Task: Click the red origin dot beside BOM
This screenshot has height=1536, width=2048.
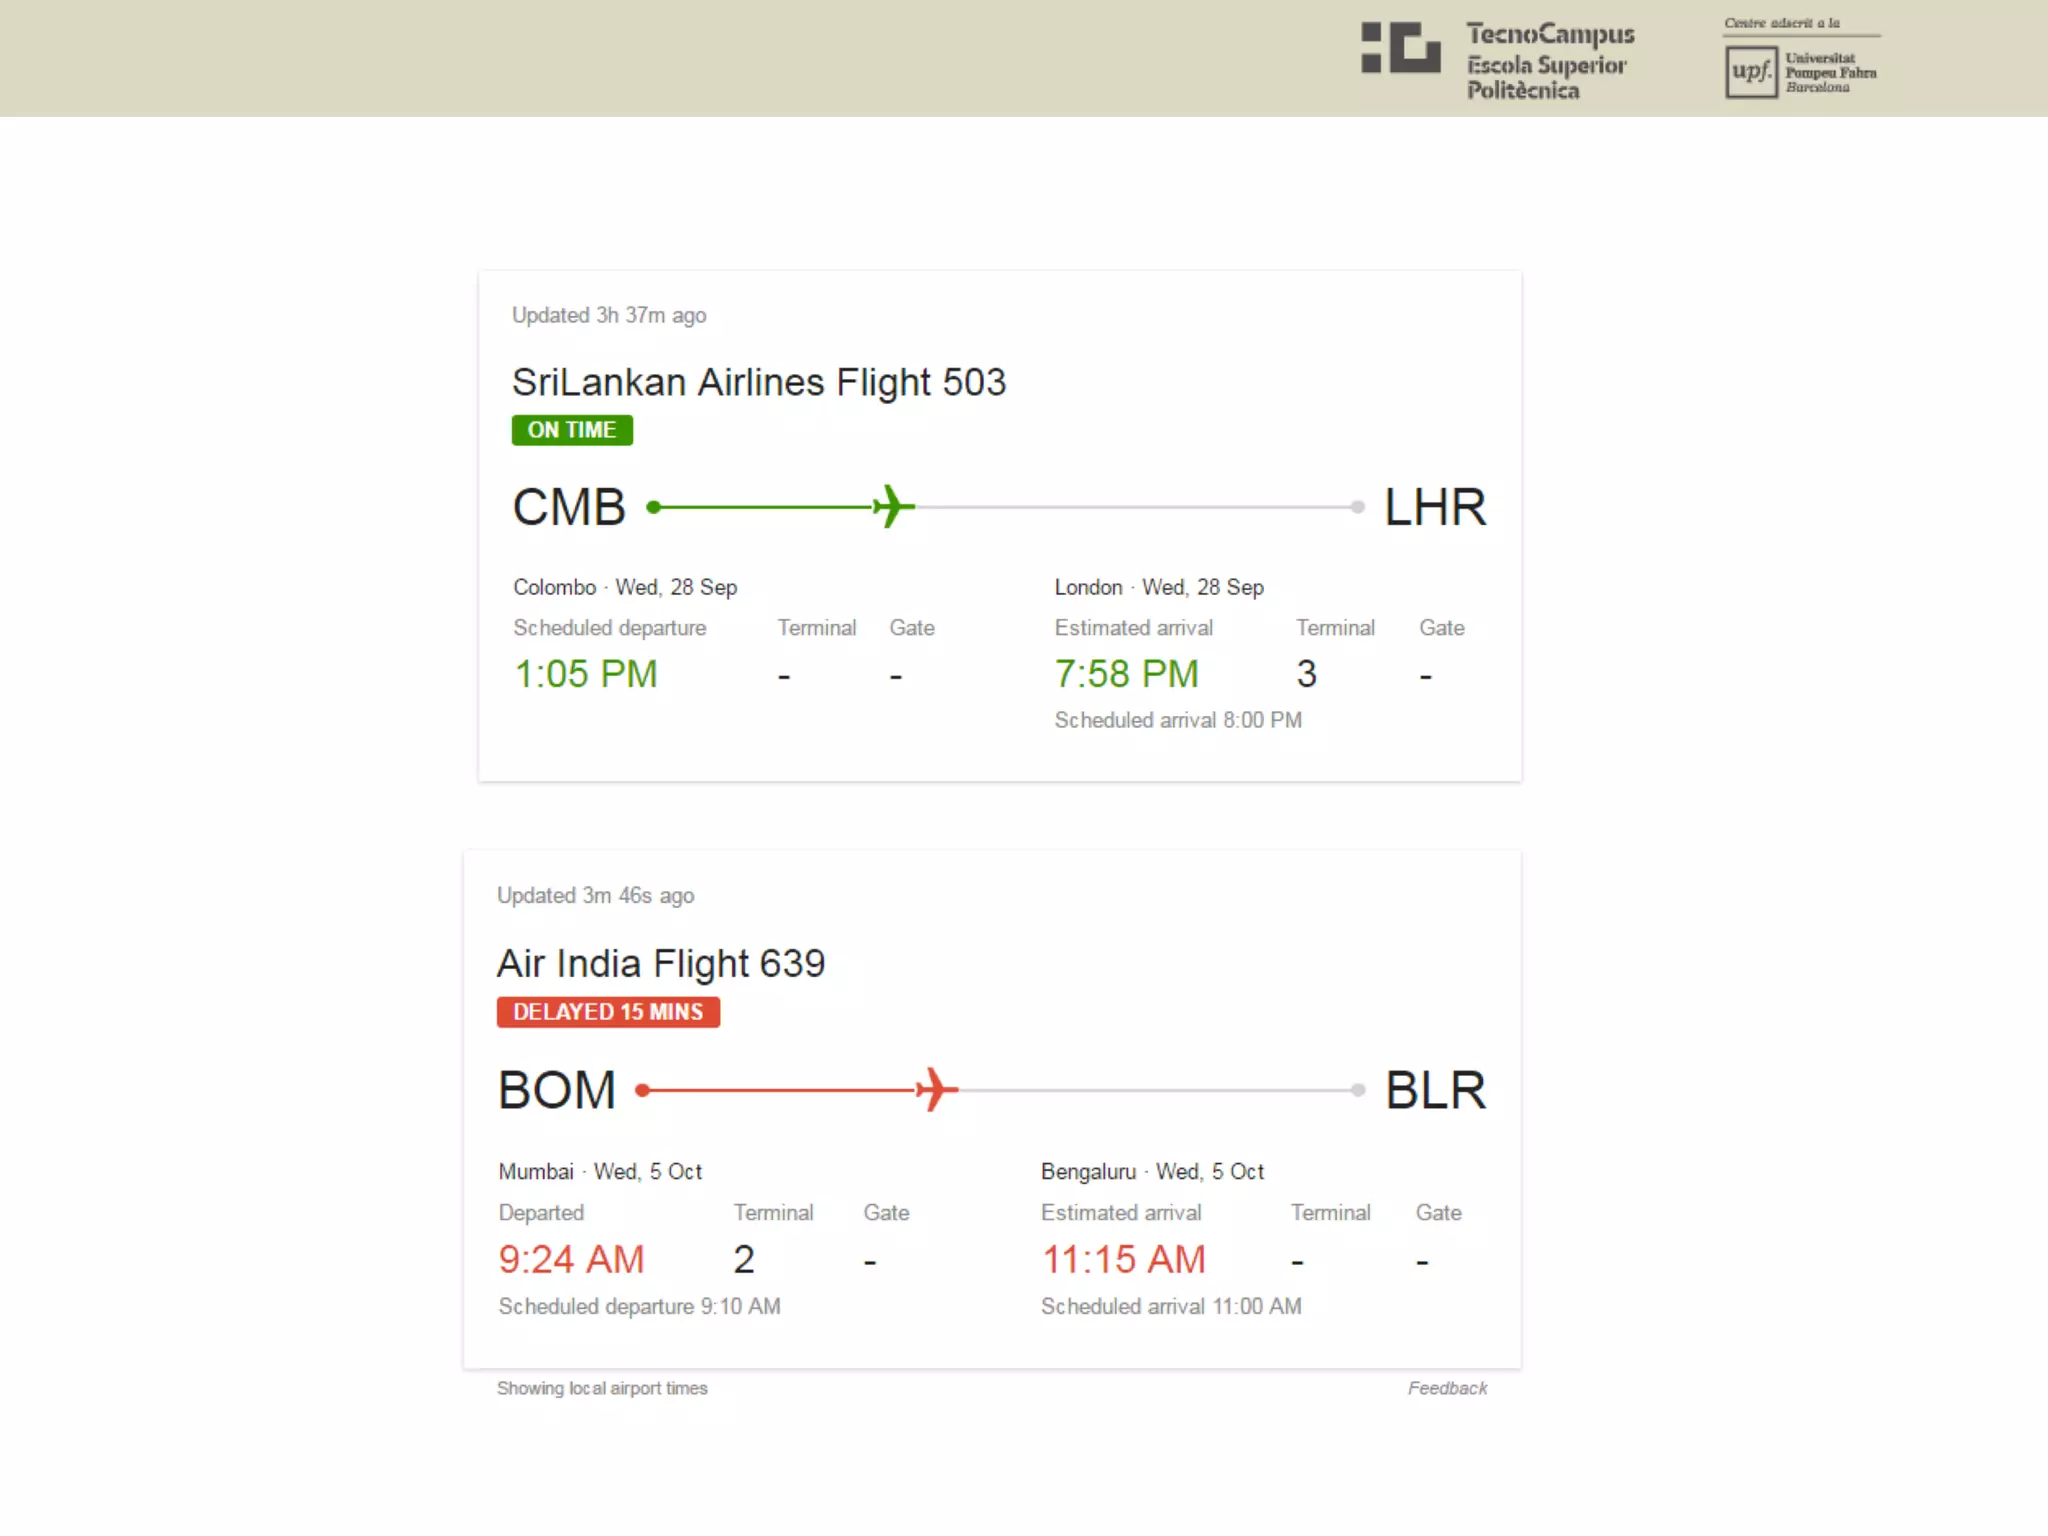Action: pyautogui.click(x=643, y=1090)
